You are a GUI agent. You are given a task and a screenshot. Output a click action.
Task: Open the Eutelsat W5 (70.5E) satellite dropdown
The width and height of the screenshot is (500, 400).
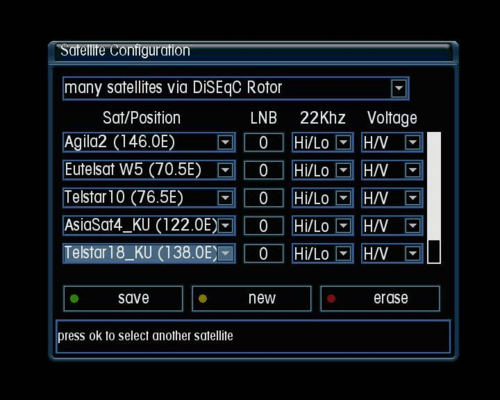pos(149,170)
